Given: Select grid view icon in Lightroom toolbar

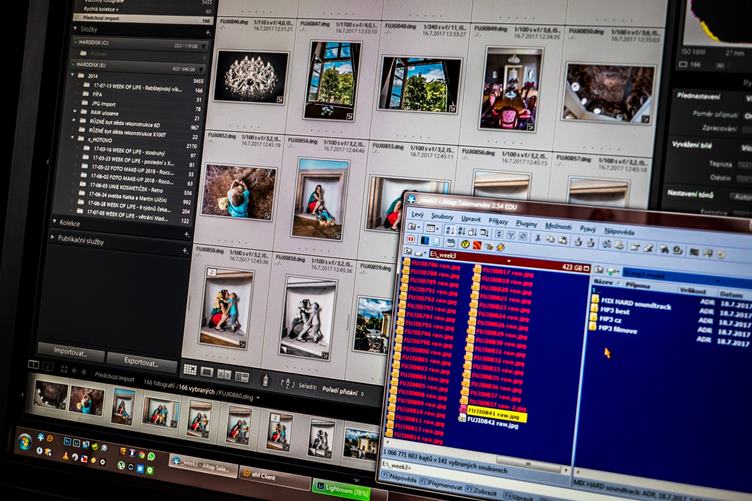Looking at the screenshot, I should 190,370.
